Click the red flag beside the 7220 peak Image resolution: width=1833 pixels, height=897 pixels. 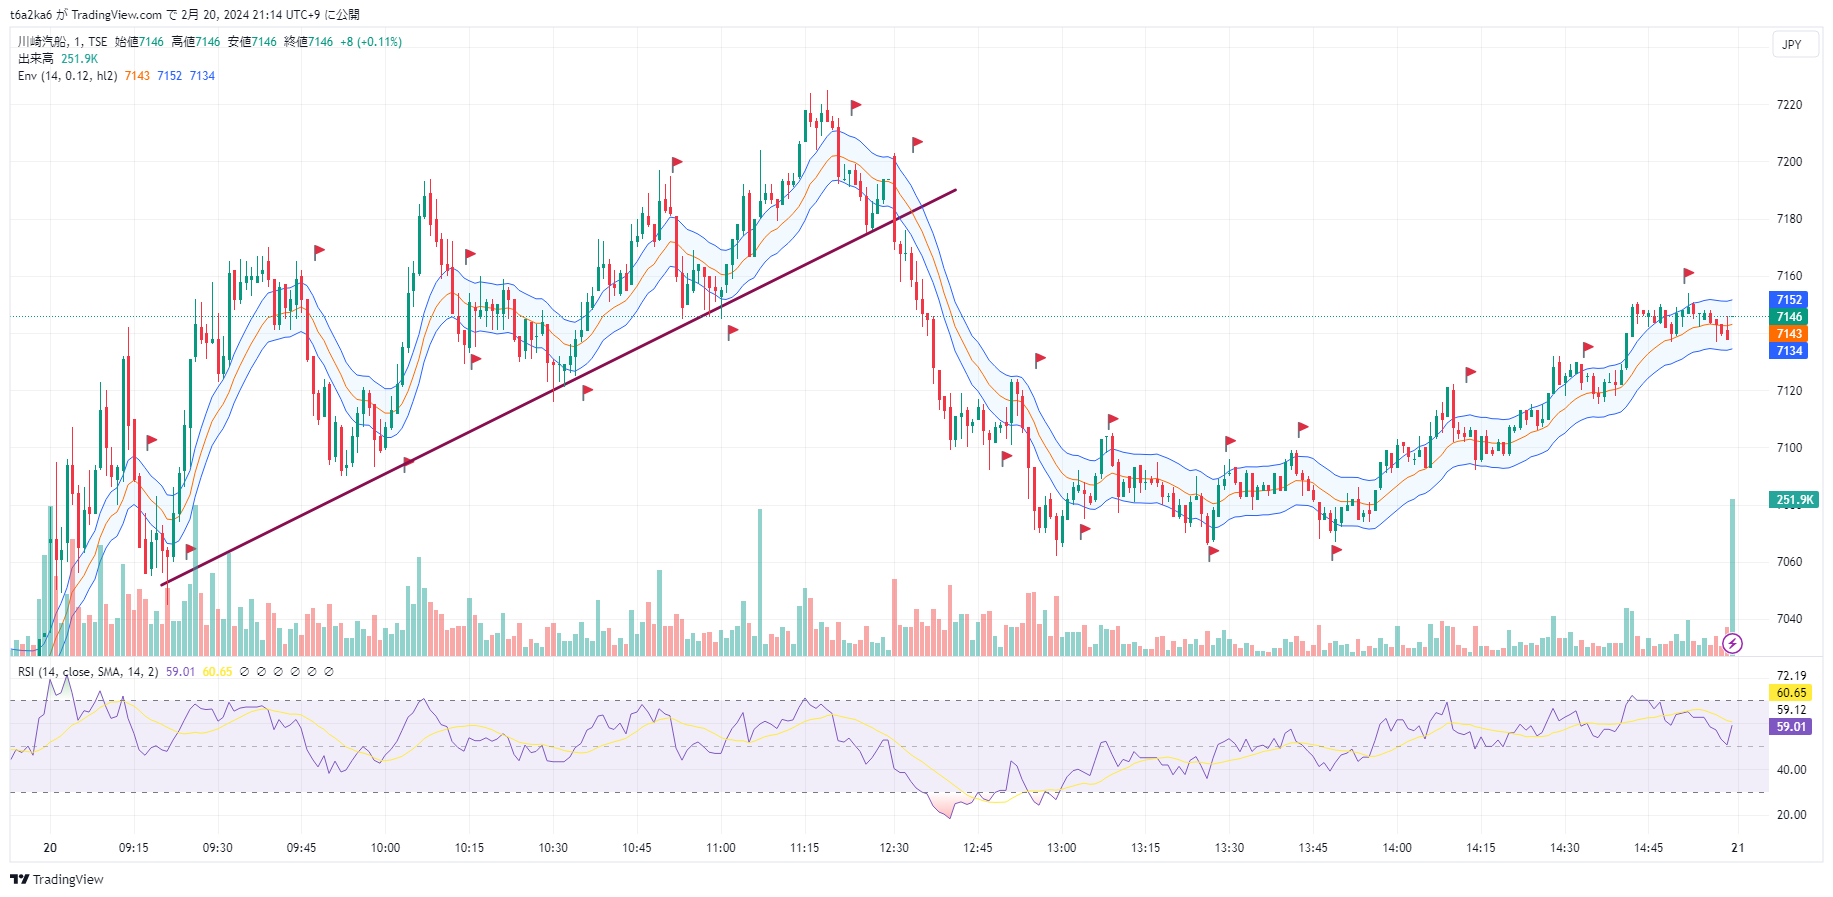click(x=855, y=106)
